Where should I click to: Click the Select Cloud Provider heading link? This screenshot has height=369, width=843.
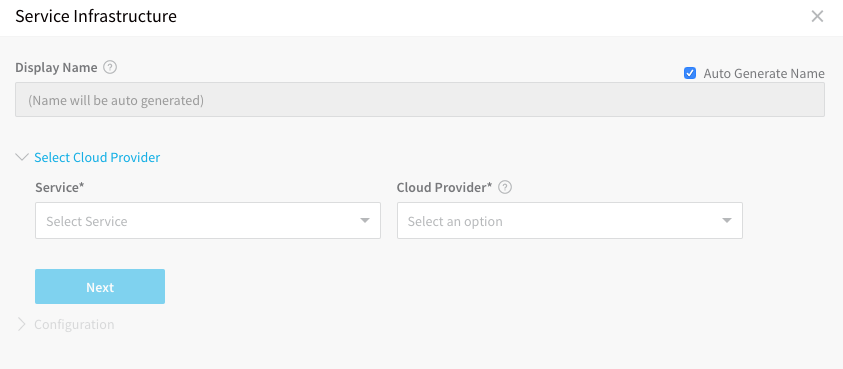click(x=97, y=158)
